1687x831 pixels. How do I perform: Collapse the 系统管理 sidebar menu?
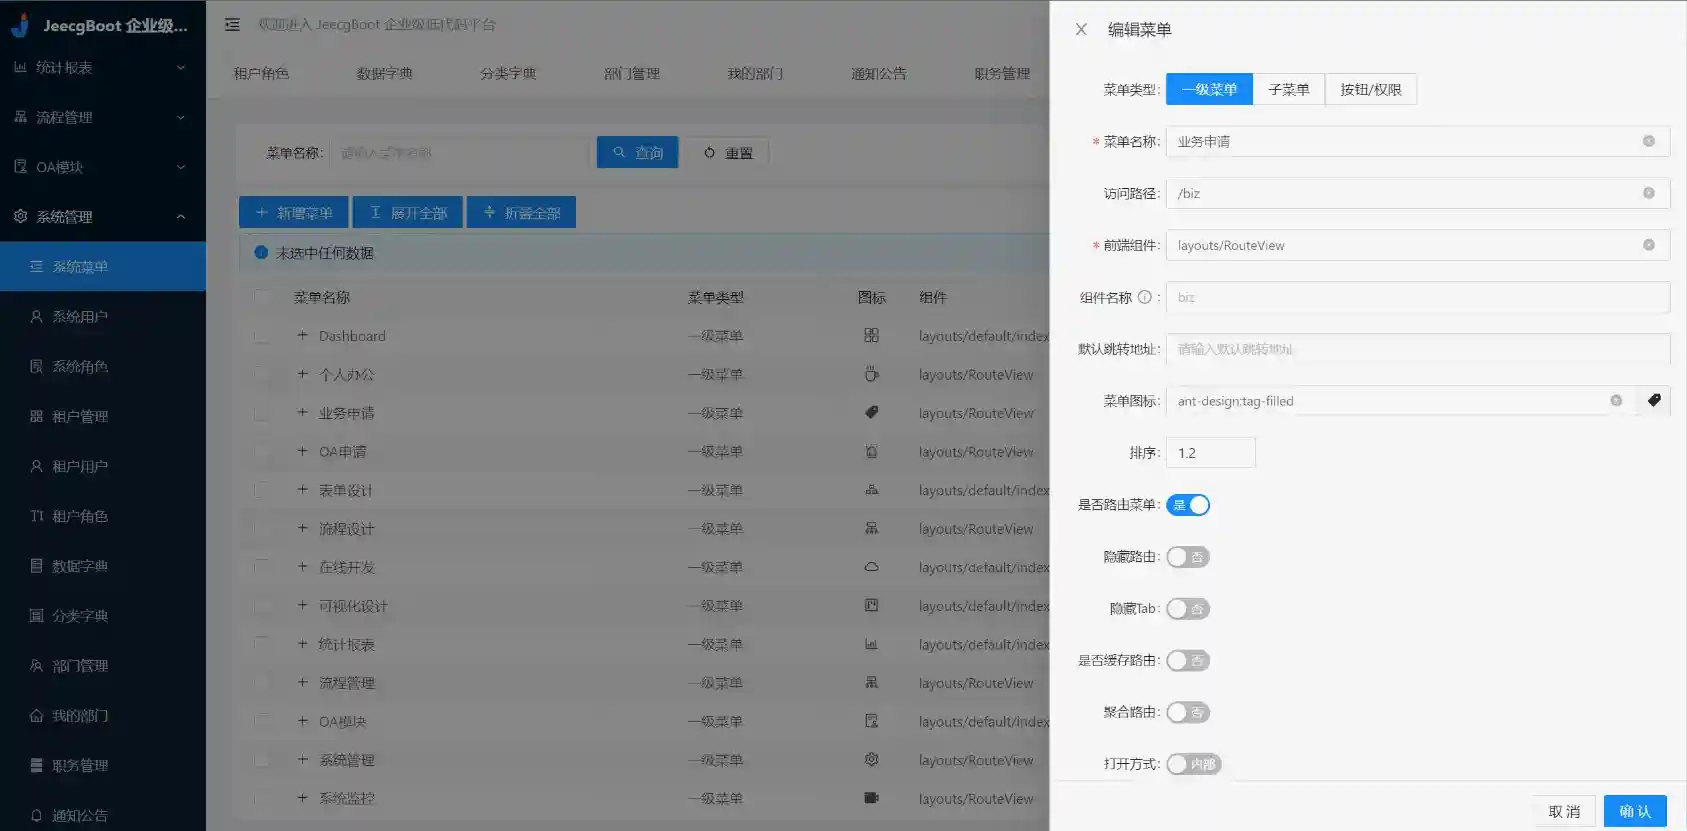[102, 217]
